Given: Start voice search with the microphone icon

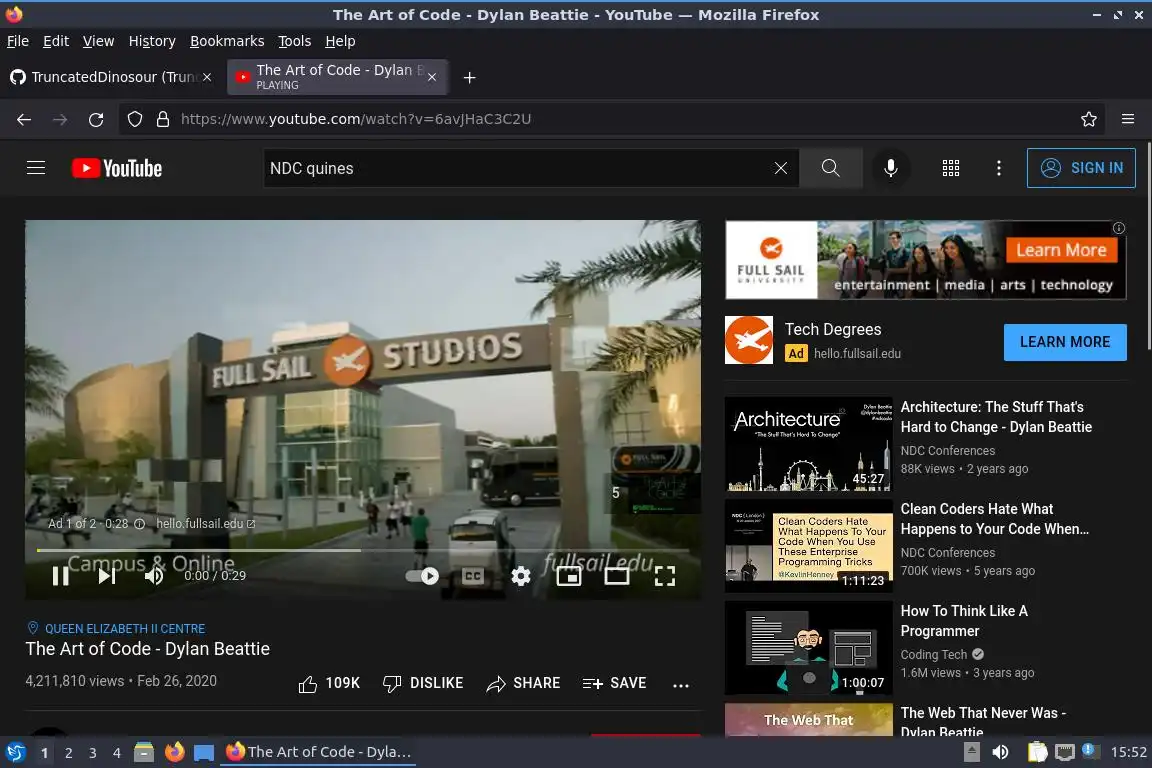Looking at the screenshot, I should [x=890, y=168].
